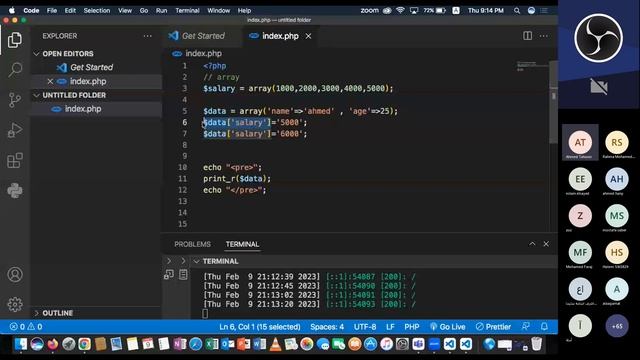Select the TERMINAL panel tab
Image resolution: width=640 pixels, height=360 pixels.
(242, 244)
